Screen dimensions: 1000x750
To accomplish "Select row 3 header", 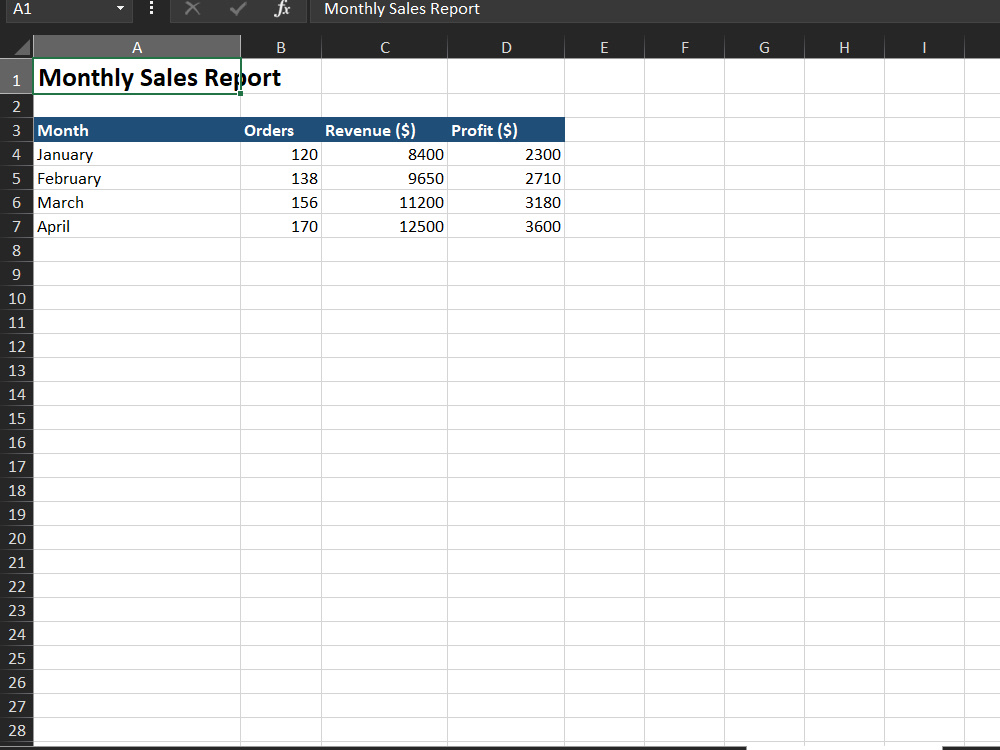I will click(x=17, y=130).
